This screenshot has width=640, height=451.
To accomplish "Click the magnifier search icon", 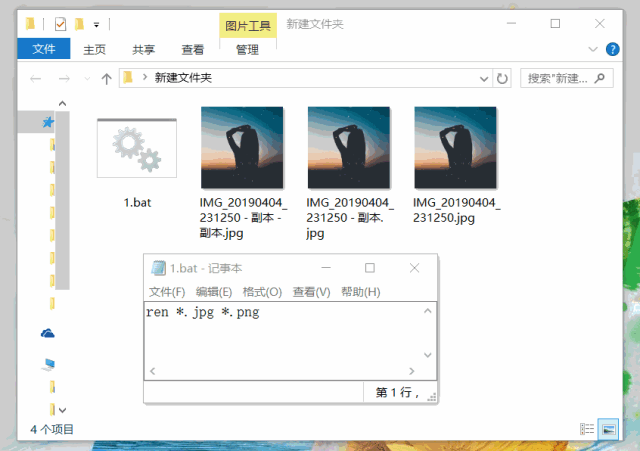I will (600, 78).
